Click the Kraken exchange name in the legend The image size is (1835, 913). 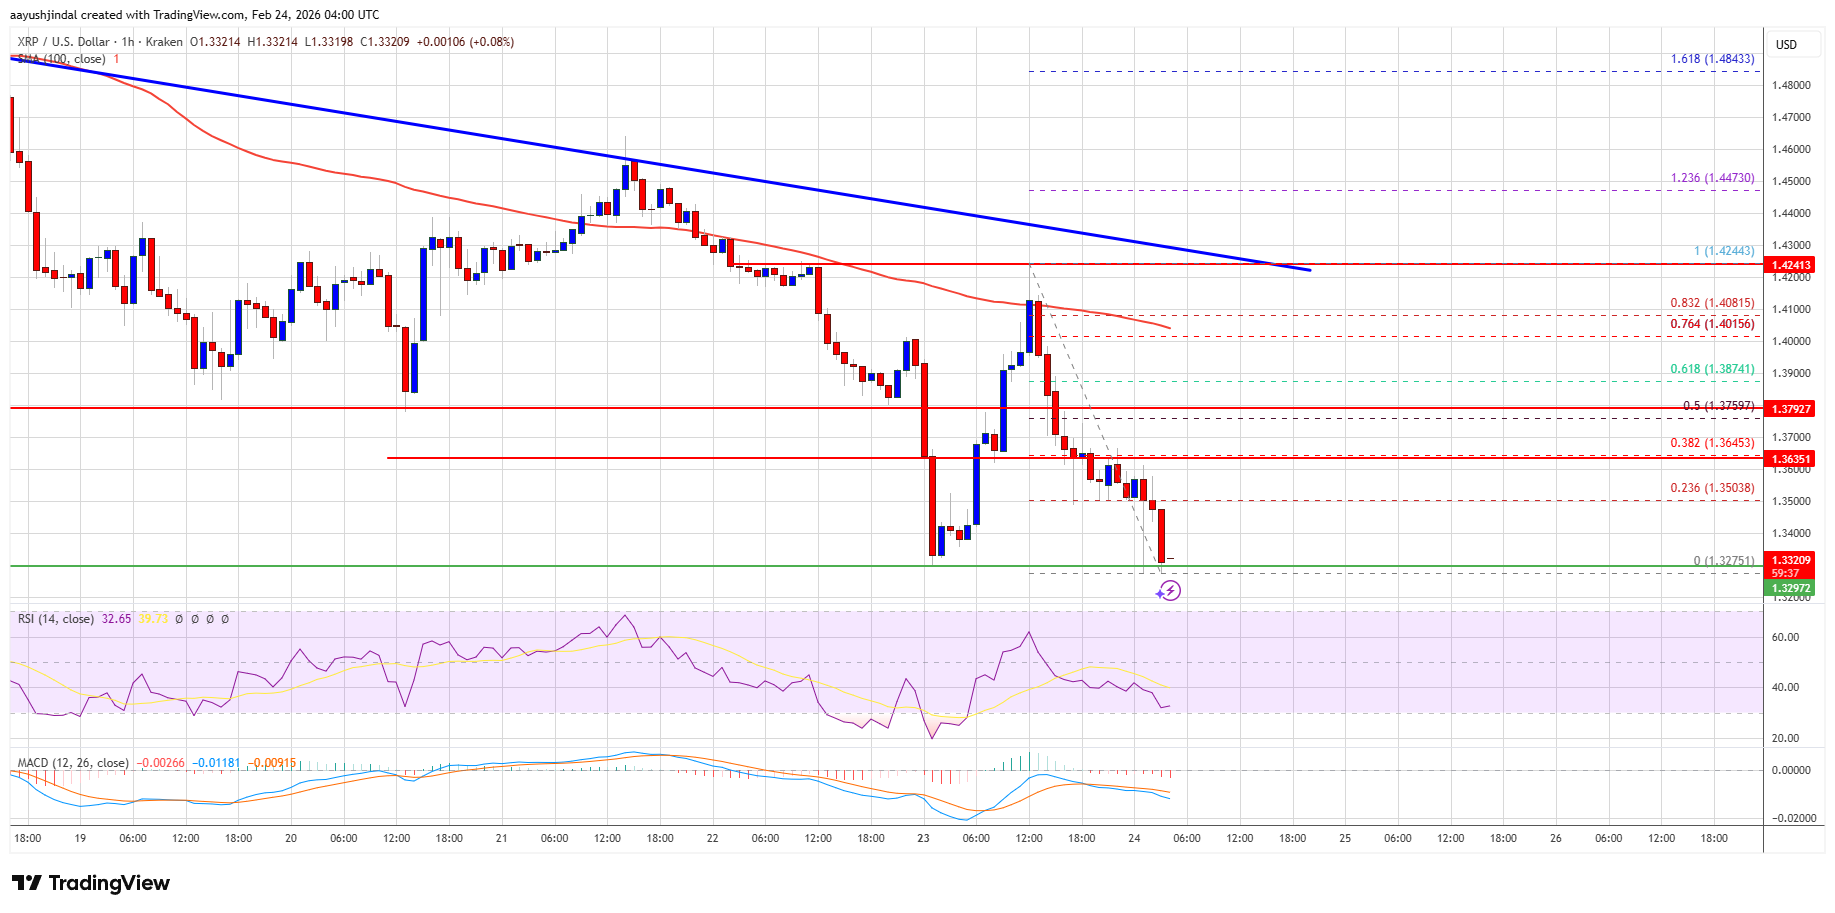[165, 42]
